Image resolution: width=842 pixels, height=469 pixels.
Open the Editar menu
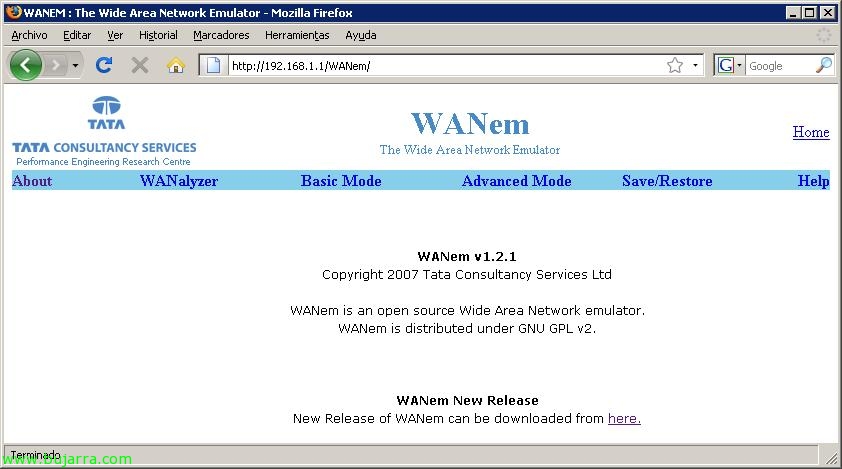coord(77,35)
